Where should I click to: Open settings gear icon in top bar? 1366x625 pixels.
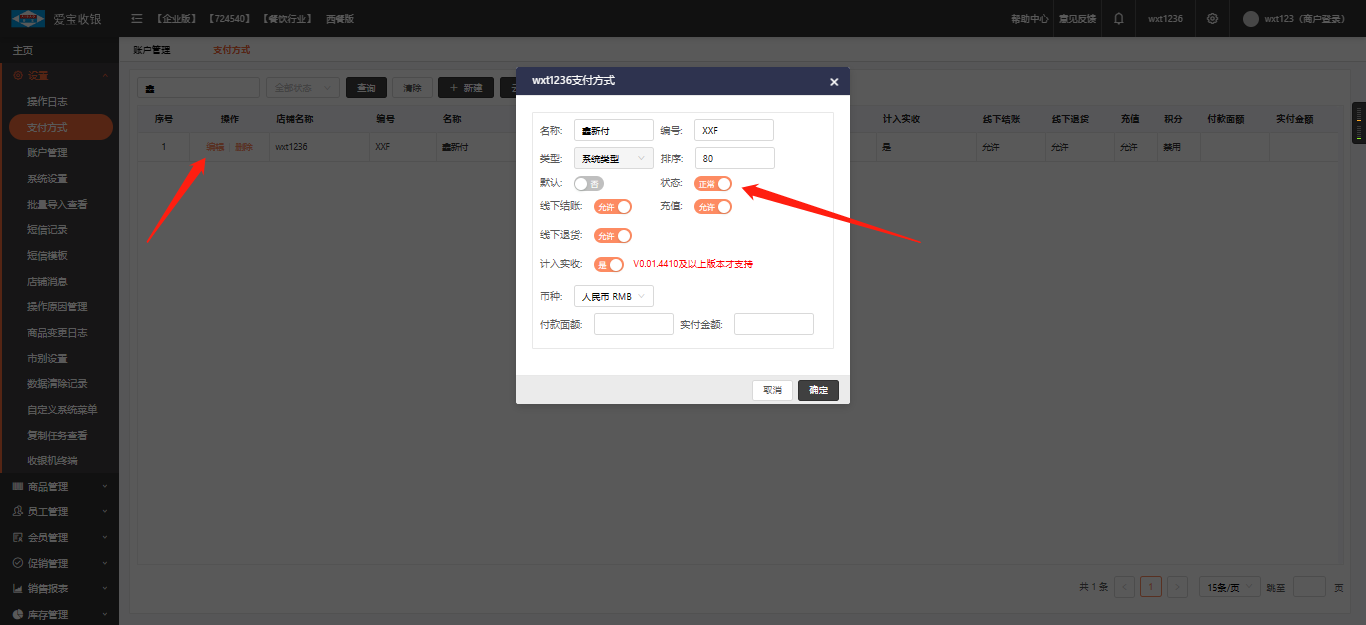tap(1212, 18)
